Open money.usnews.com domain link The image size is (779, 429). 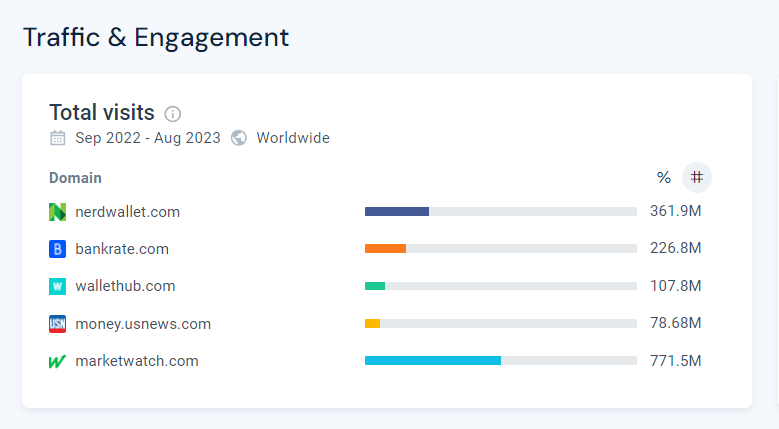[x=143, y=324]
